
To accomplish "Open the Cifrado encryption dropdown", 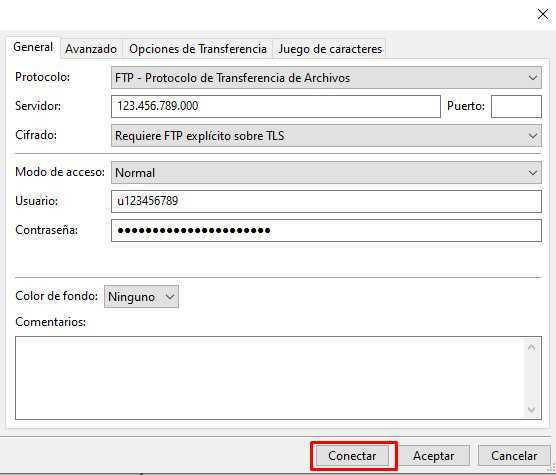I will click(326, 135).
